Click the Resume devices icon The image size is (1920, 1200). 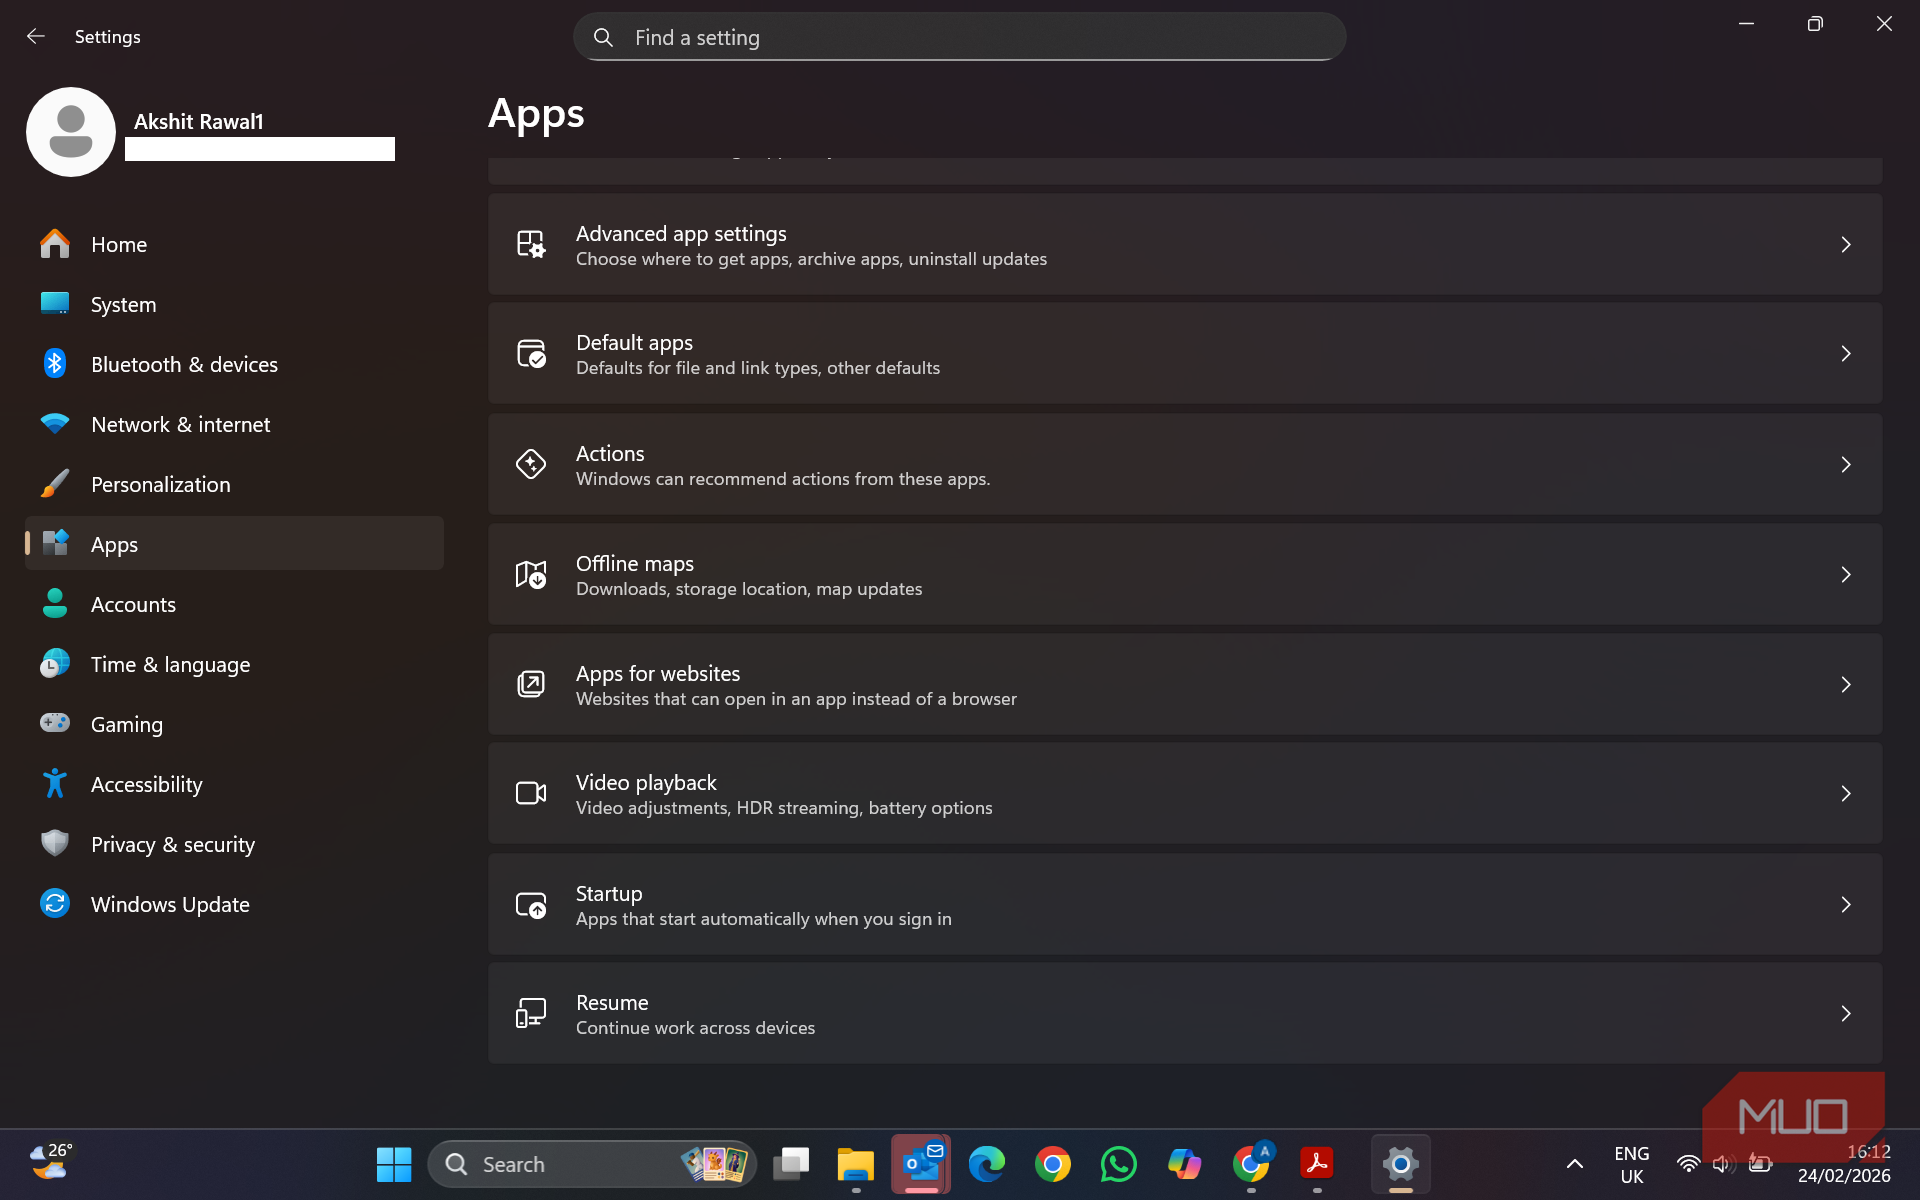click(530, 1013)
